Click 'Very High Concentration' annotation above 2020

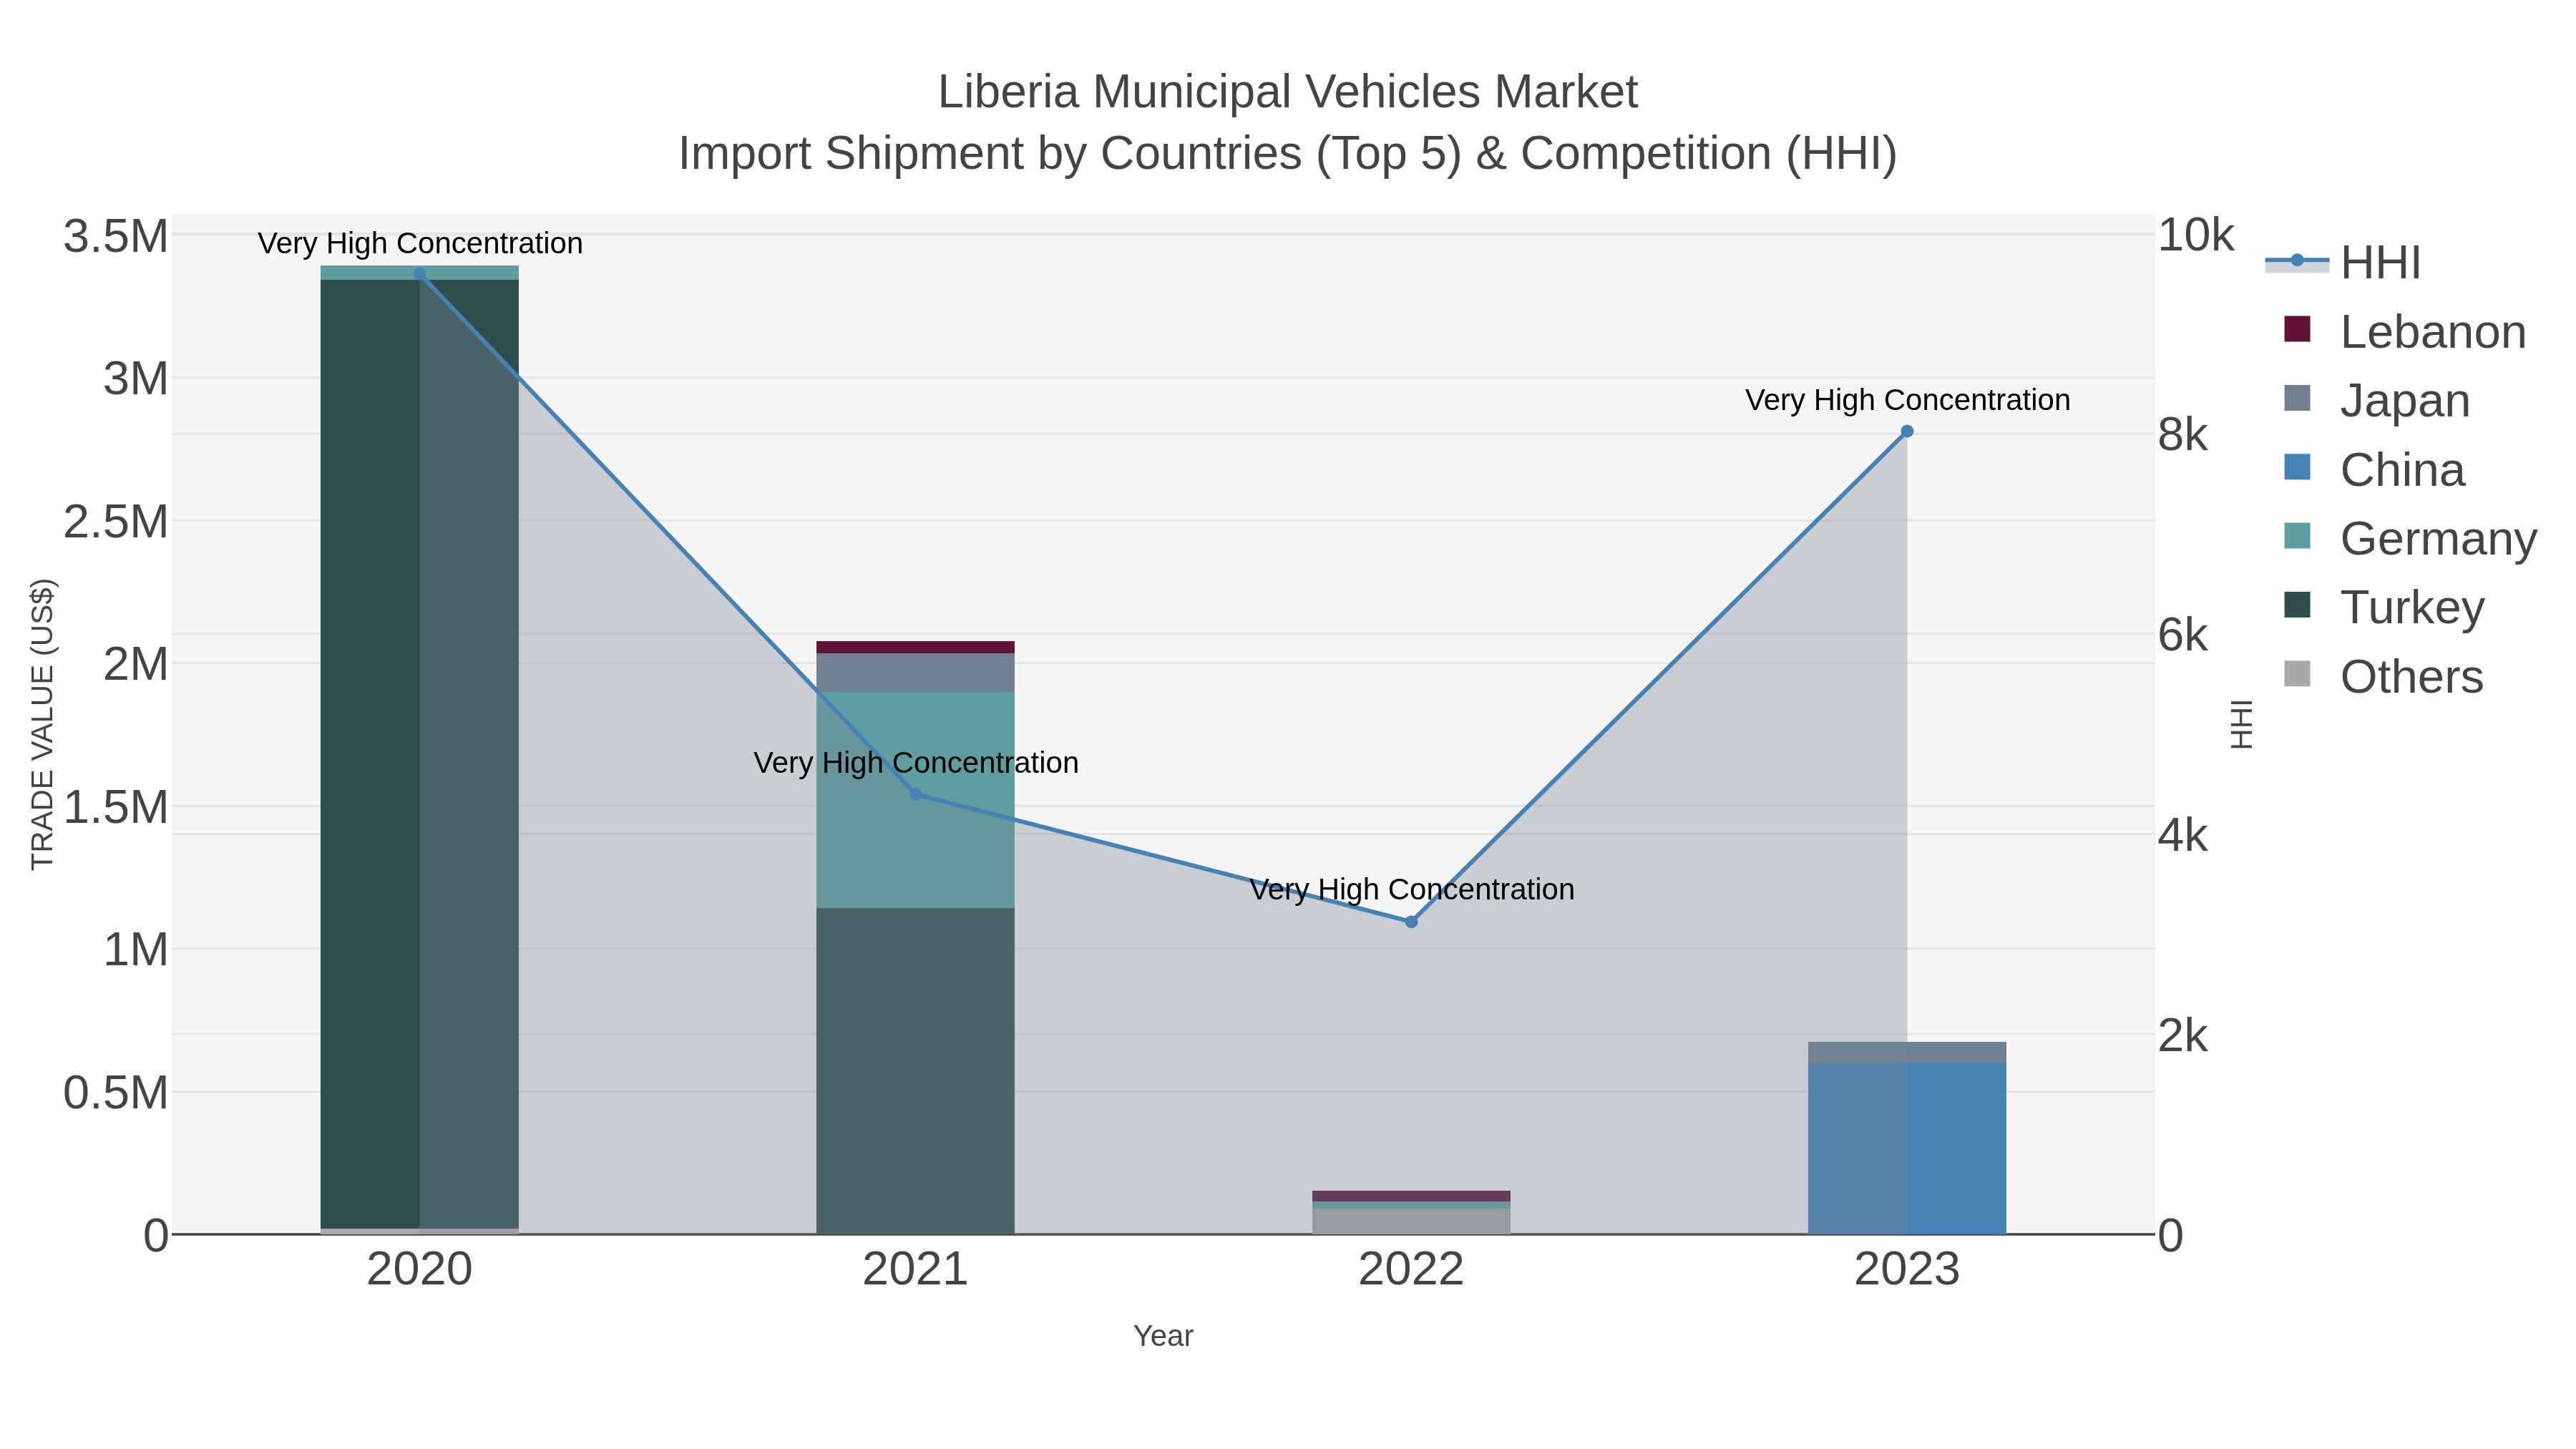tap(420, 243)
